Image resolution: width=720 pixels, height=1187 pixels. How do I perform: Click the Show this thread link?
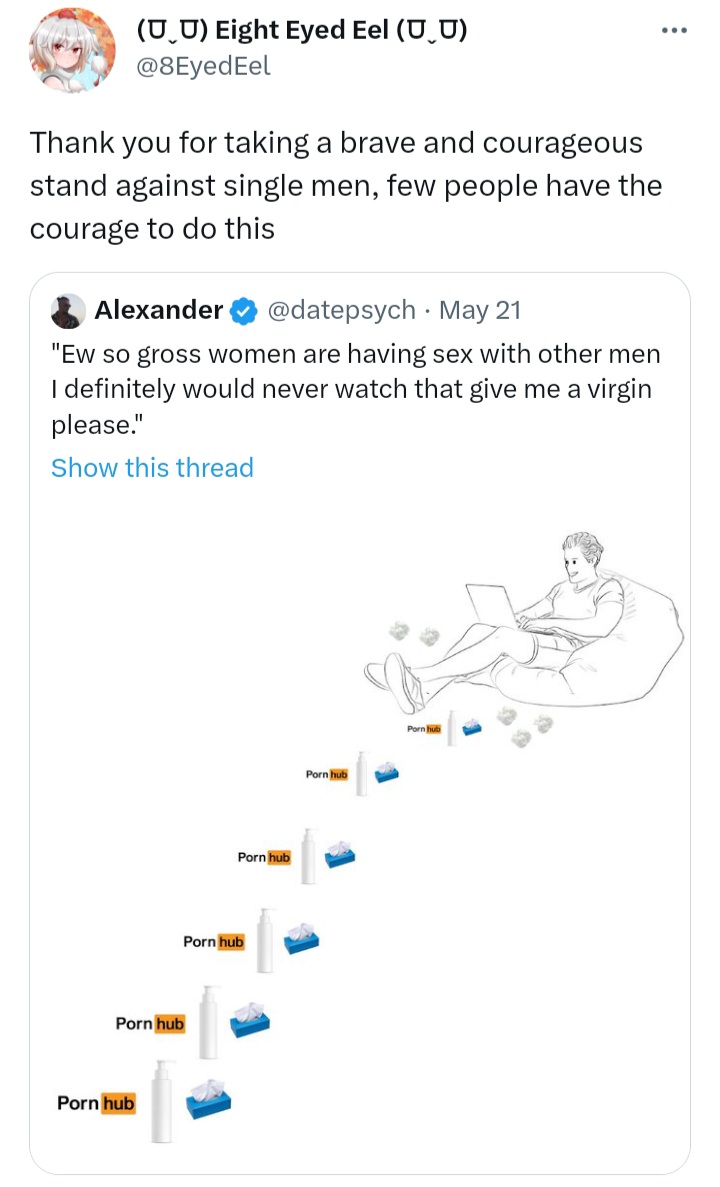click(x=152, y=468)
